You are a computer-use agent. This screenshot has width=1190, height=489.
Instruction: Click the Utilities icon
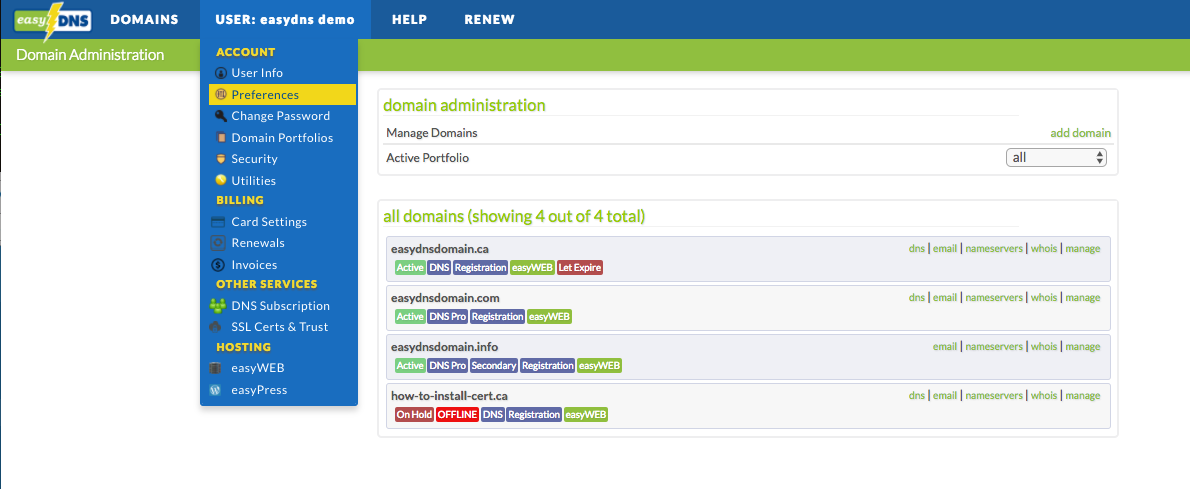(x=220, y=181)
